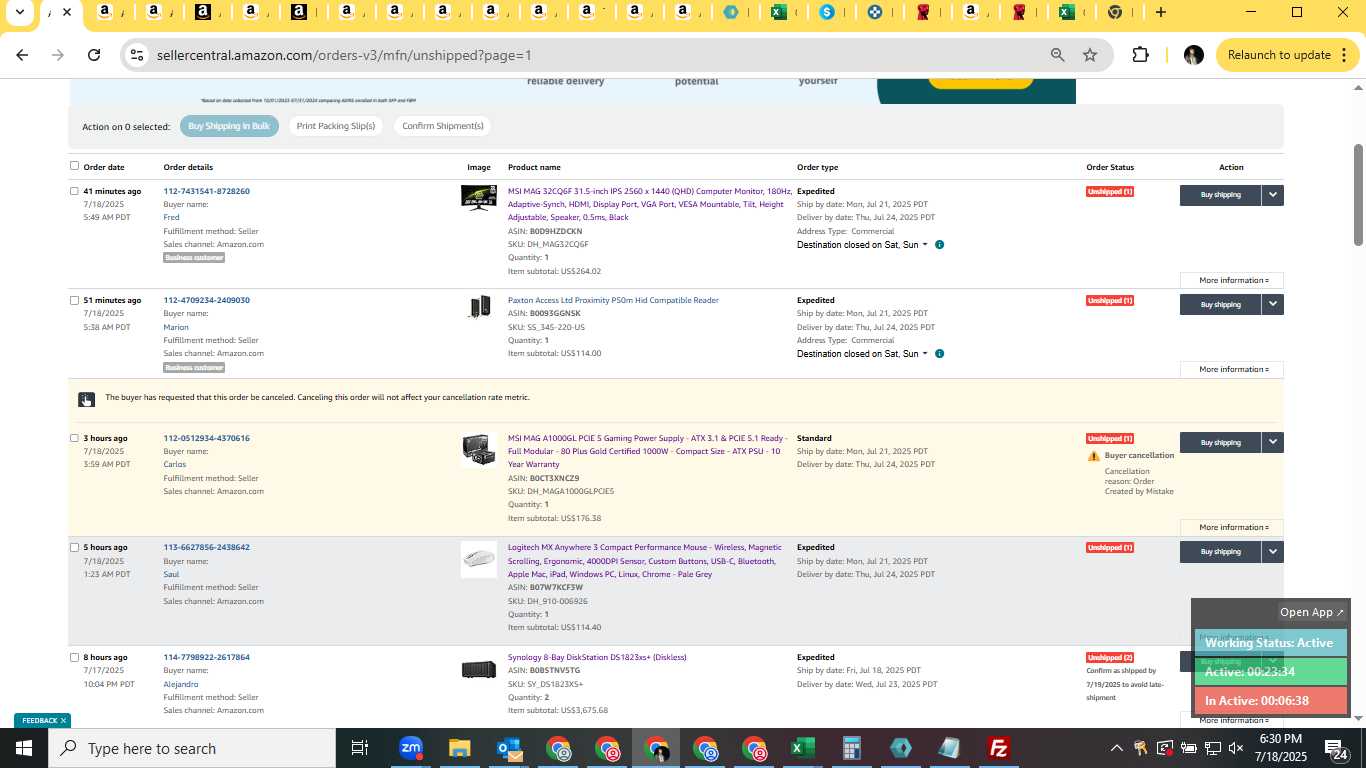Click Print Packing Slip(s) button
Image resolution: width=1366 pixels, height=768 pixels.
[x=336, y=126]
